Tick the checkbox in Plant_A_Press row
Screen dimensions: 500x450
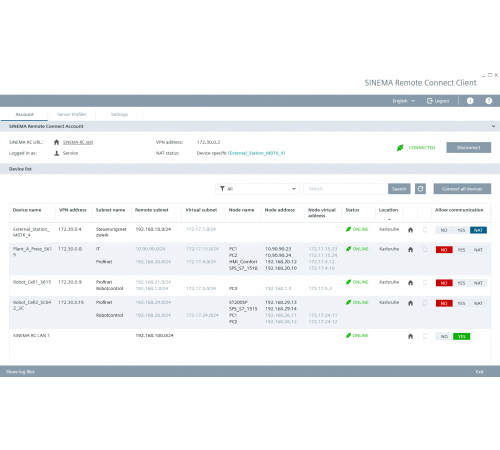point(425,249)
